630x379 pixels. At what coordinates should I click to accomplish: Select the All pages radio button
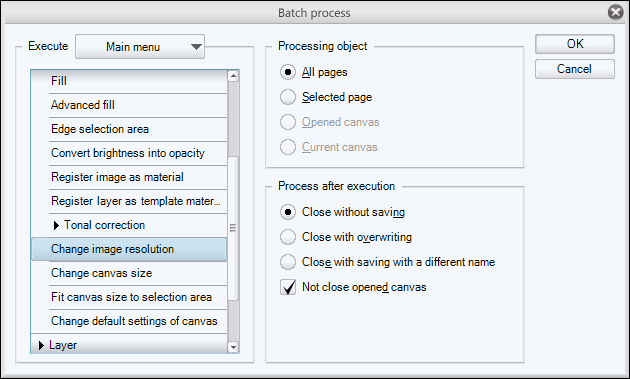click(288, 72)
